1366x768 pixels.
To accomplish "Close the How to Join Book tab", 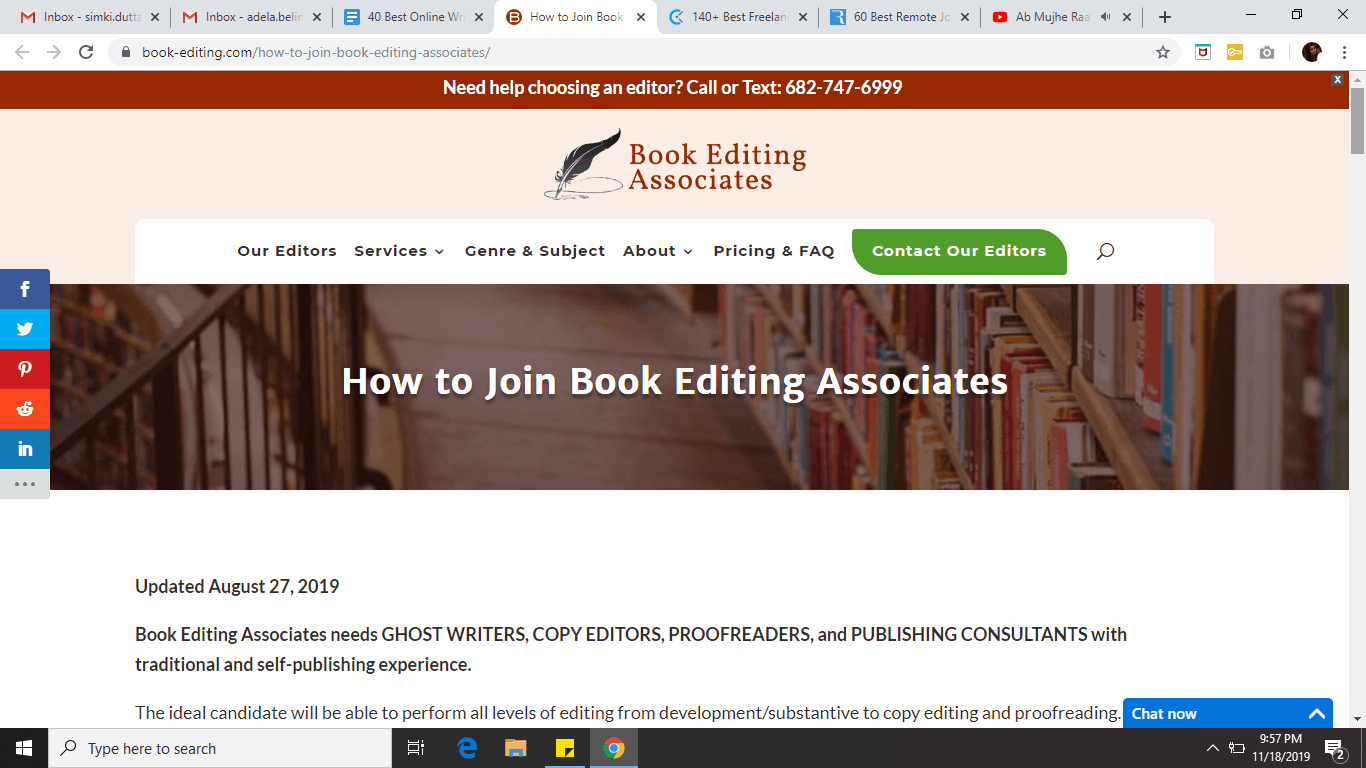I will [641, 17].
